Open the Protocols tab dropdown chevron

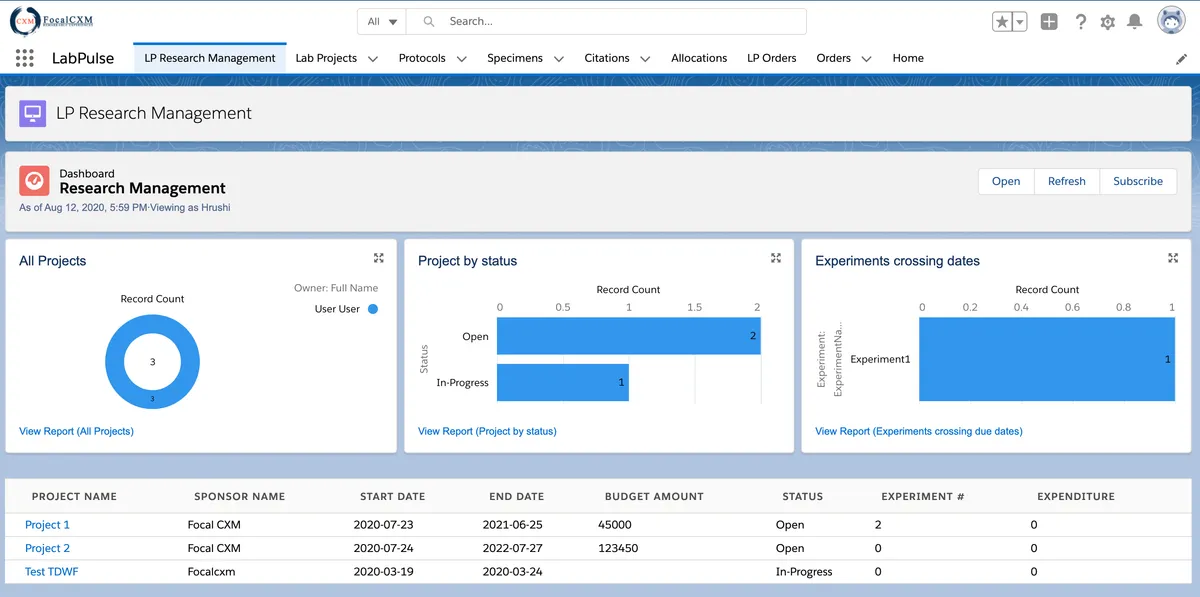tap(462, 59)
